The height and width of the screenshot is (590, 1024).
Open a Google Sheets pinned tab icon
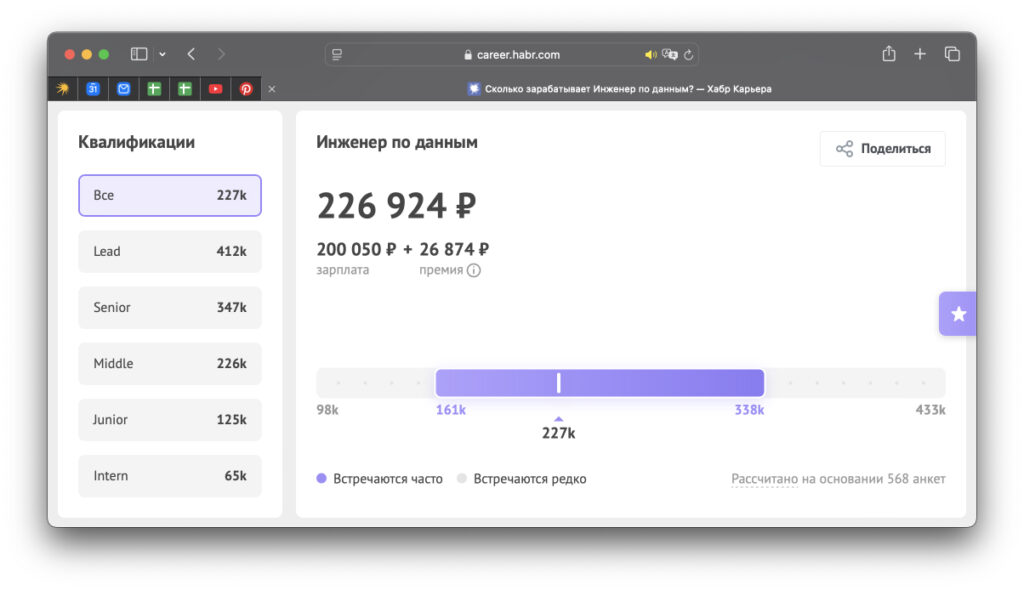click(154, 88)
